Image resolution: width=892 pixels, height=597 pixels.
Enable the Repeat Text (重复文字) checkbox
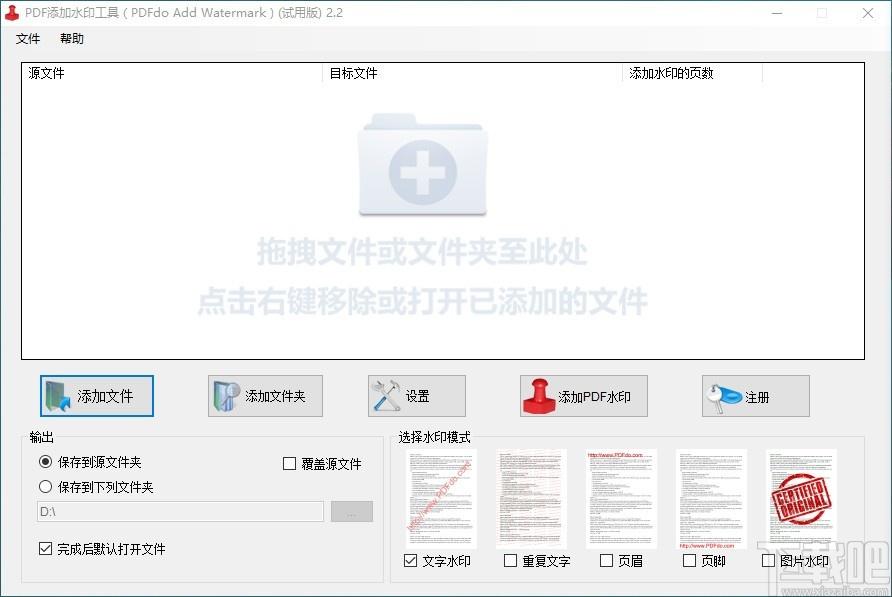pos(511,561)
